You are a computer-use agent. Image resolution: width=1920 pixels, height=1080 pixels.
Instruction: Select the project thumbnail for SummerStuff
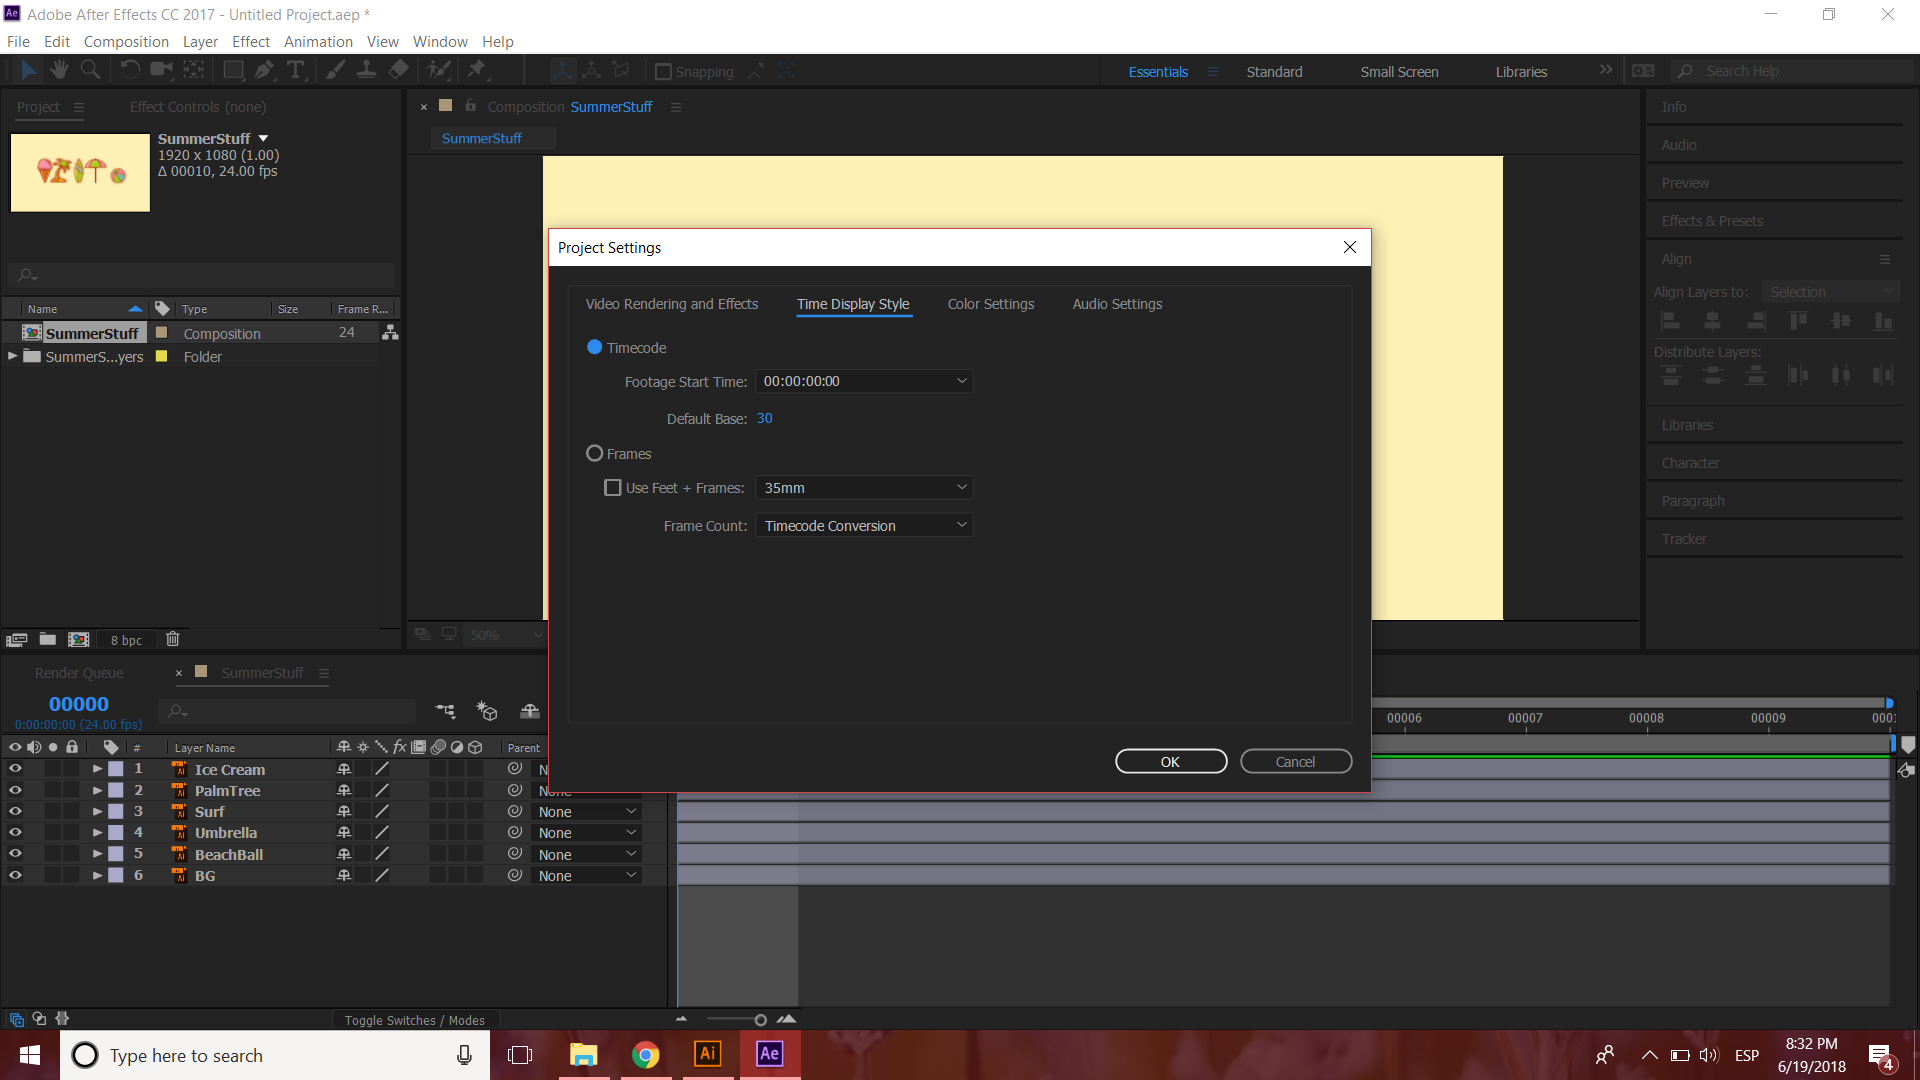pyautogui.click(x=80, y=171)
